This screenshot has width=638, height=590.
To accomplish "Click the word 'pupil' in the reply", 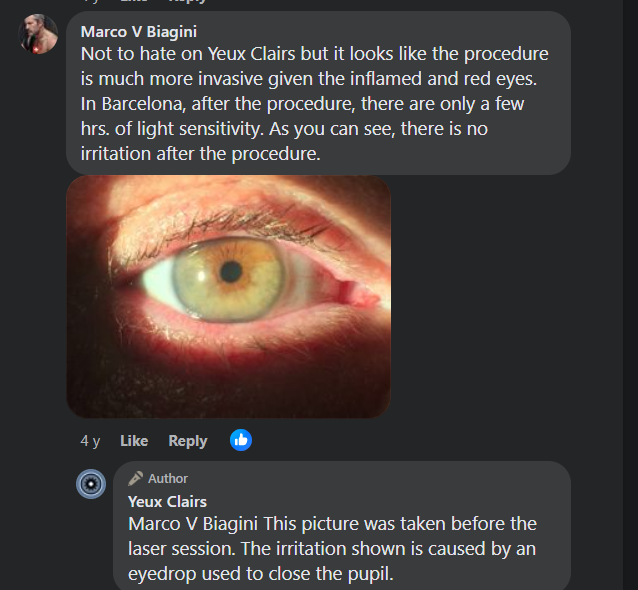I will (365, 575).
